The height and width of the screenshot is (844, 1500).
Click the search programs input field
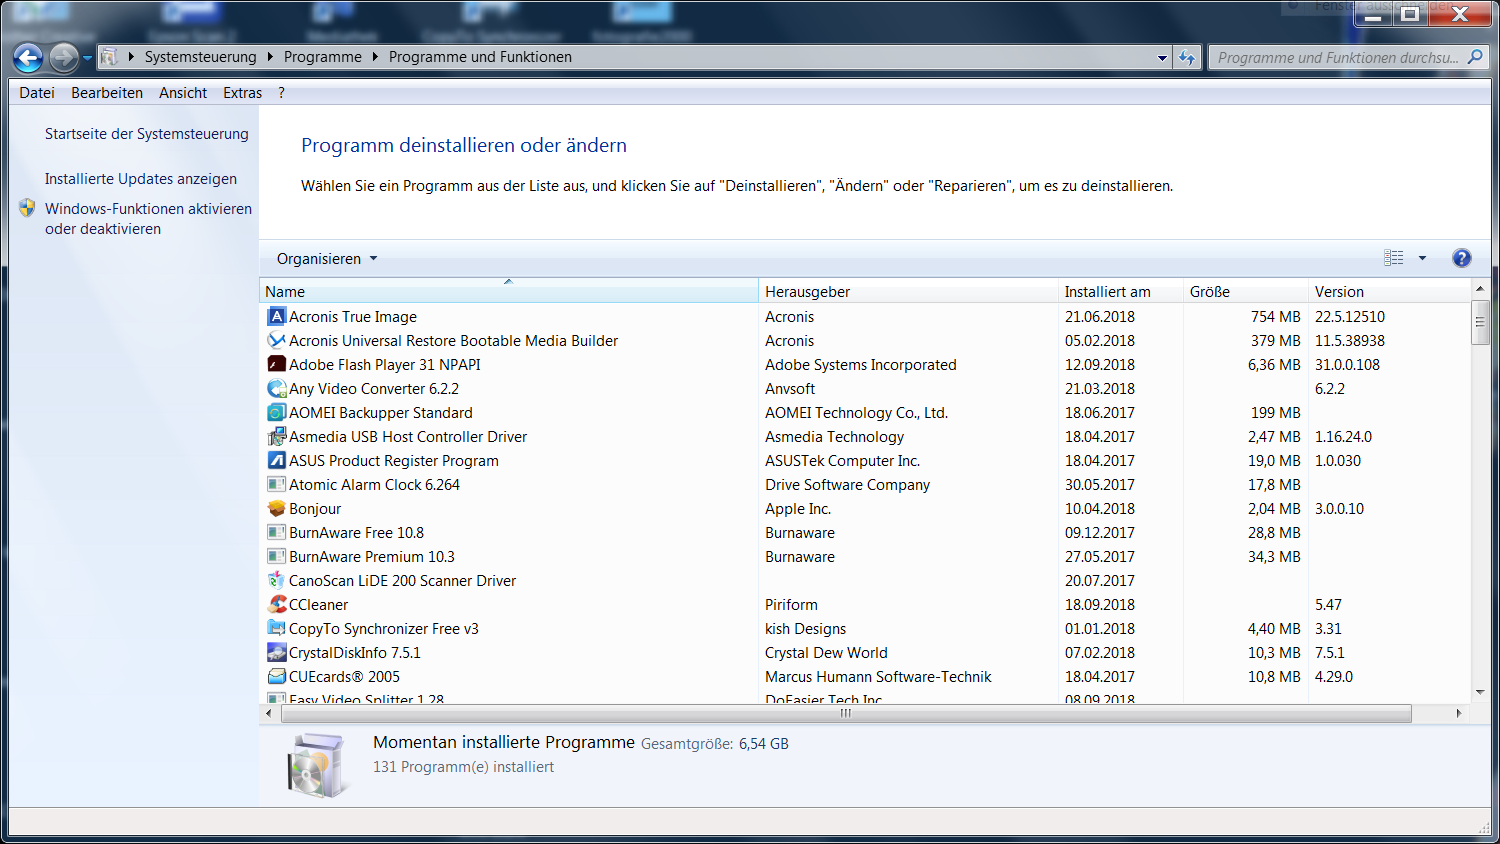(x=1337, y=57)
